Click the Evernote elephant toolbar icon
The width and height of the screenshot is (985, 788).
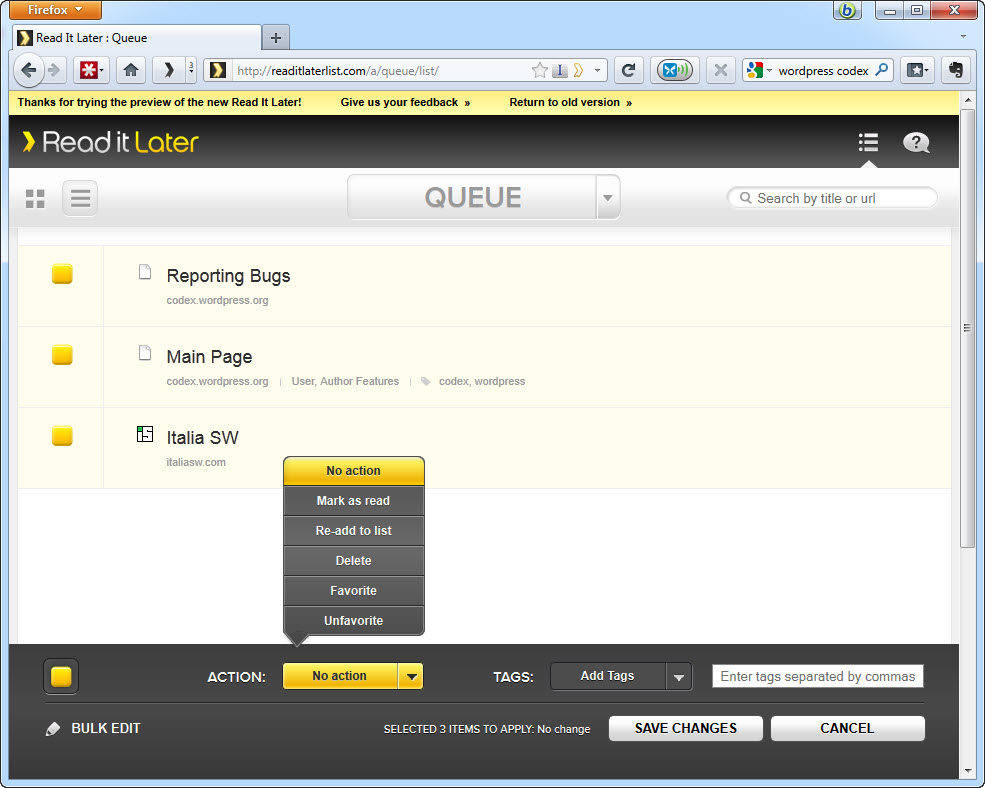[955, 70]
